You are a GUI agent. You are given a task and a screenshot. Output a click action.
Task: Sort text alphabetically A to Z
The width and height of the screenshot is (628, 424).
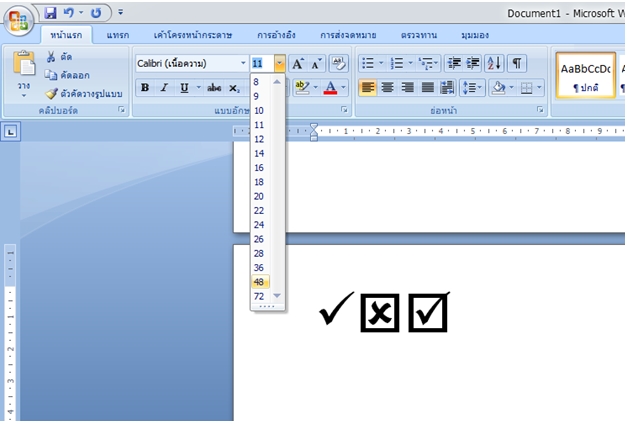(x=494, y=63)
